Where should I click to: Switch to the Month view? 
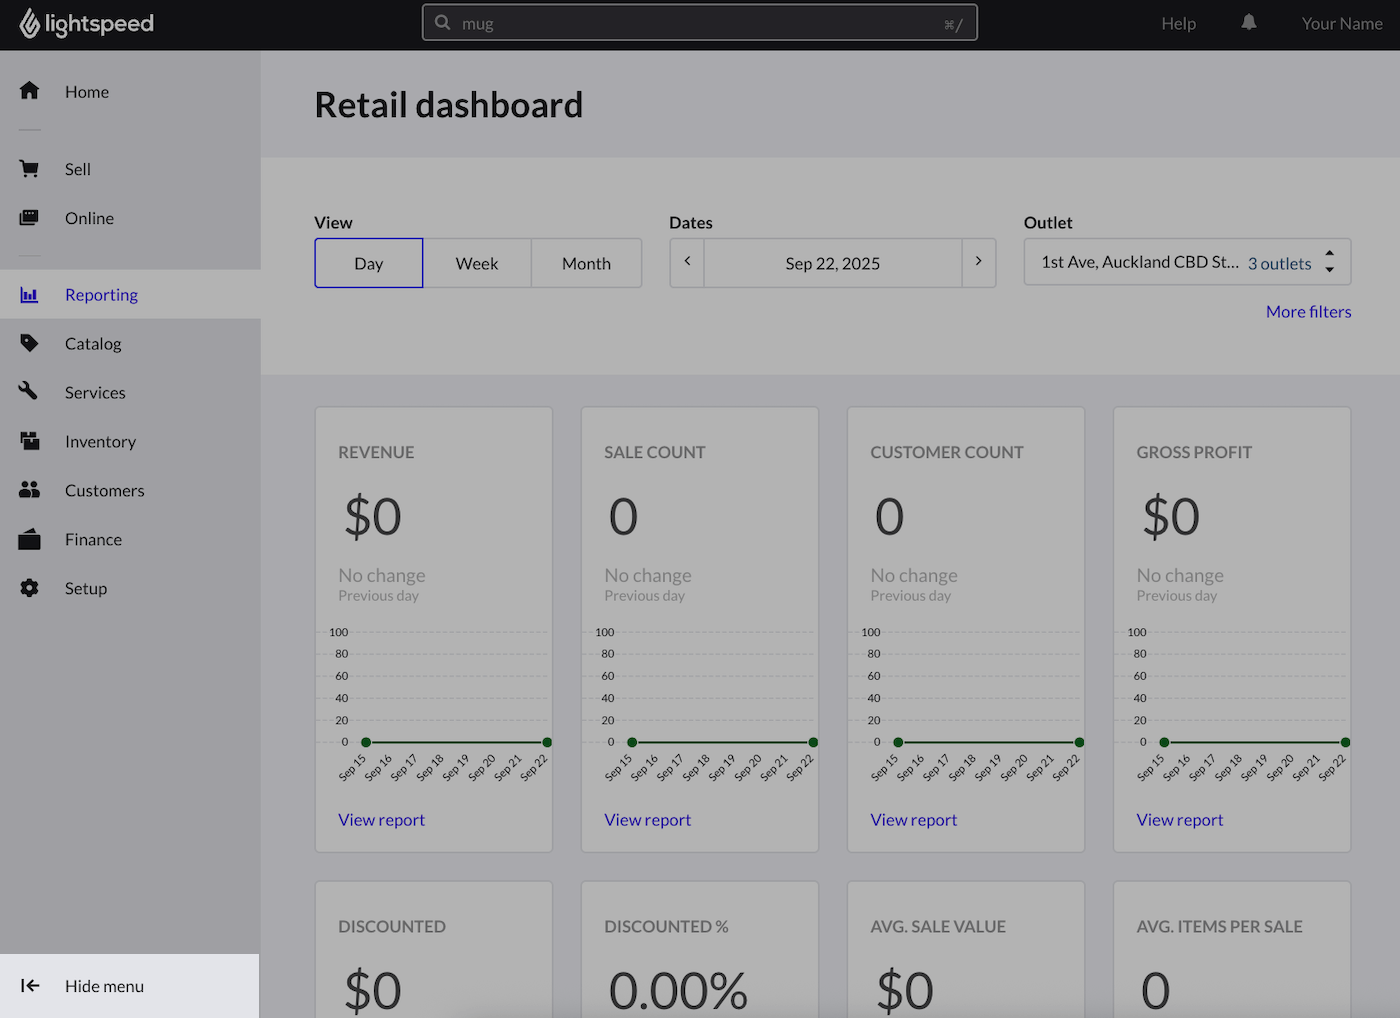(586, 263)
